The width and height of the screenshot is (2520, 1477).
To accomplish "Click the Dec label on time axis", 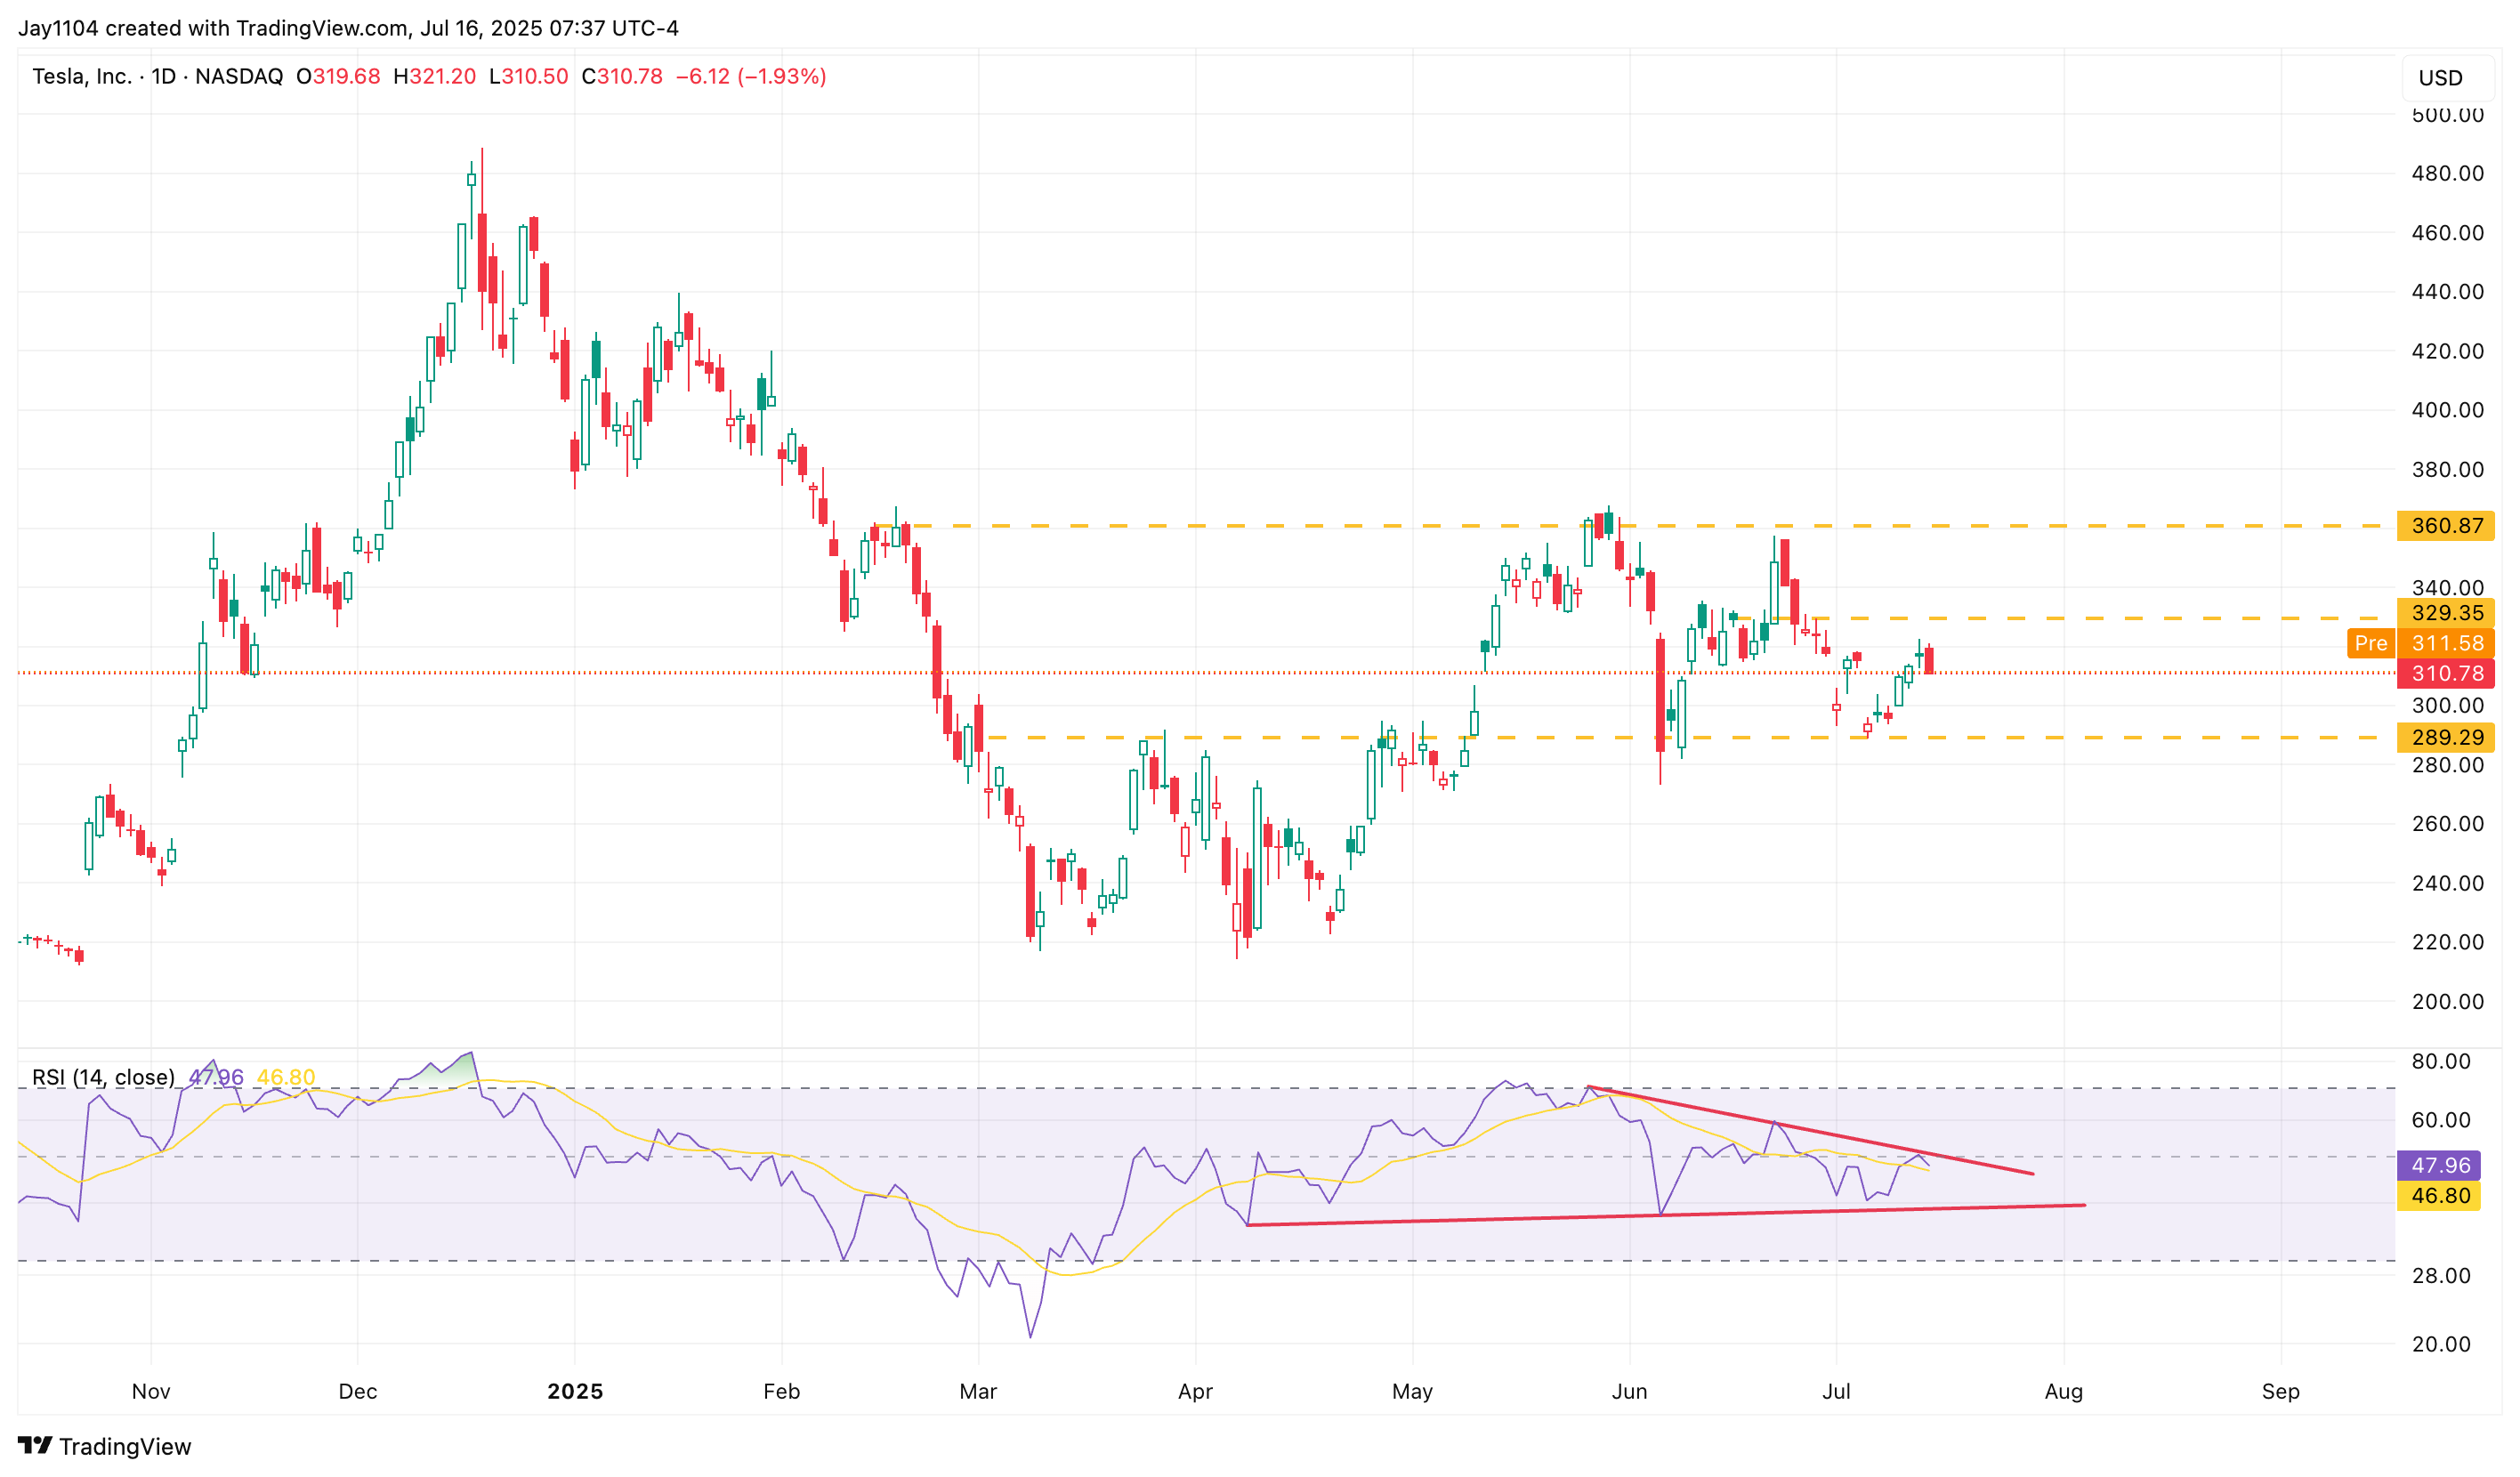I will tap(358, 1391).
